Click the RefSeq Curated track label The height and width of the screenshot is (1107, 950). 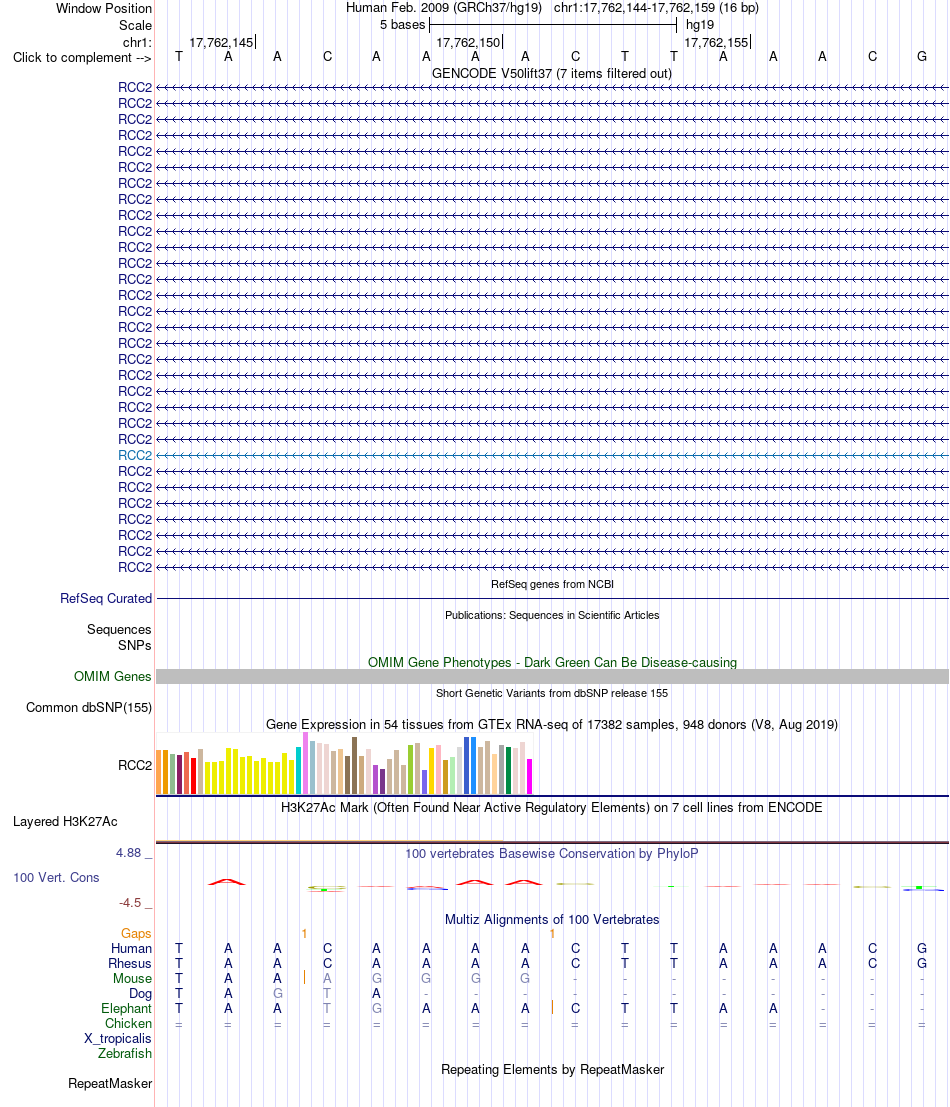106,599
